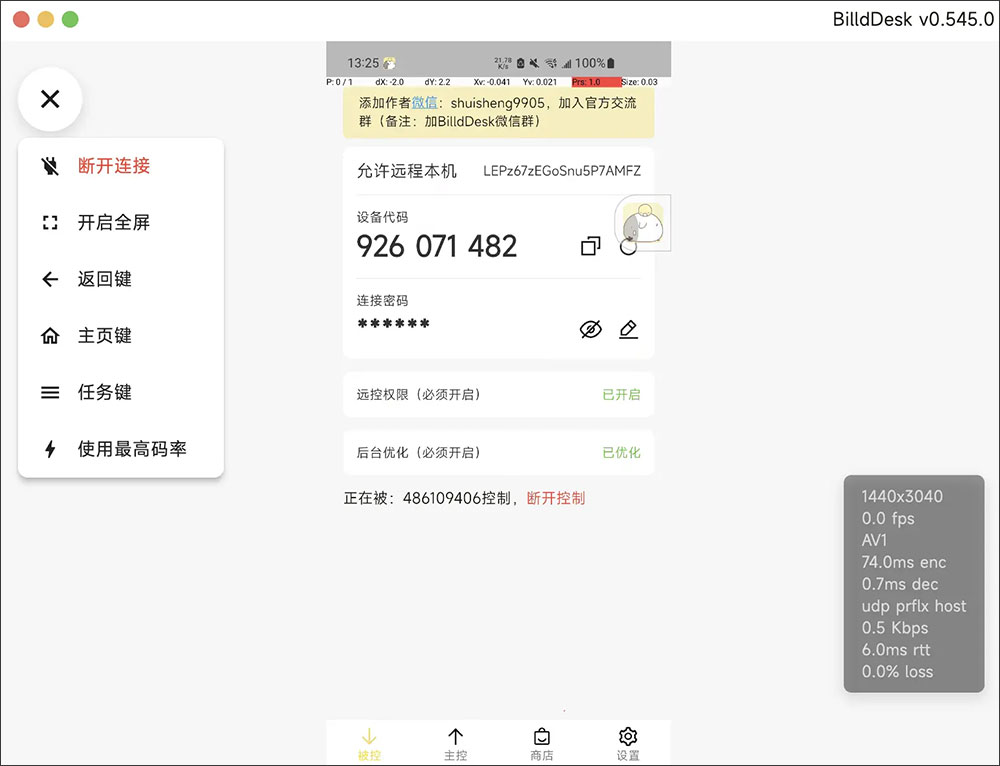This screenshot has width=1000, height=766.
Task: Toggle password visibility eye icon
Action: point(591,329)
